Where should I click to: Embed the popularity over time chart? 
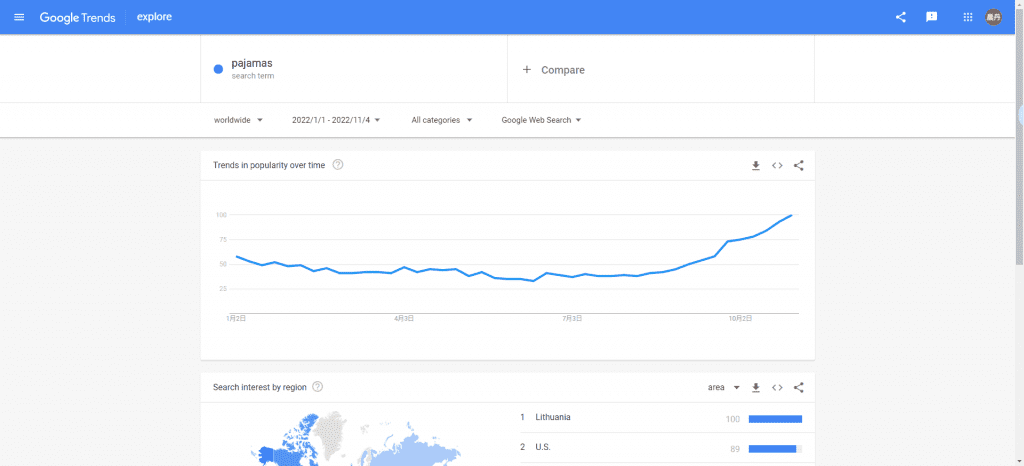(777, 165)
